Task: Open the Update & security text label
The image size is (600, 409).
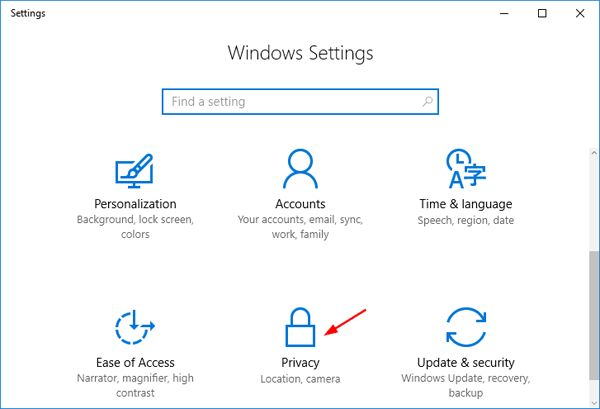Action: [465, 363]
